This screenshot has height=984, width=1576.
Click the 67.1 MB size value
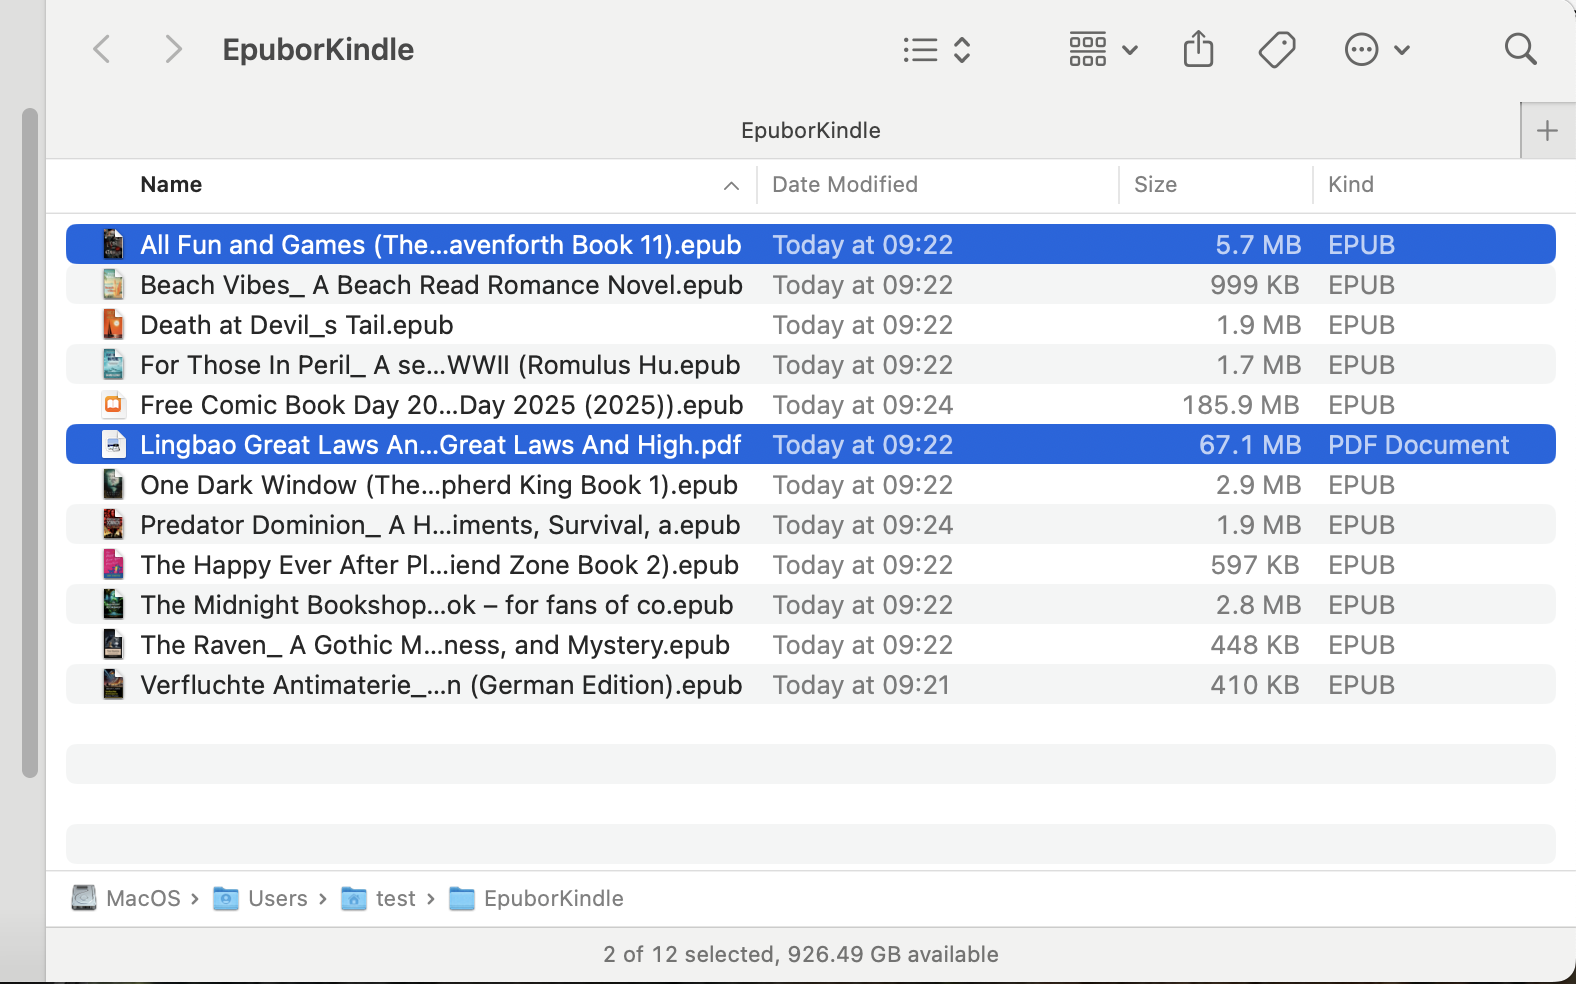1250,445
